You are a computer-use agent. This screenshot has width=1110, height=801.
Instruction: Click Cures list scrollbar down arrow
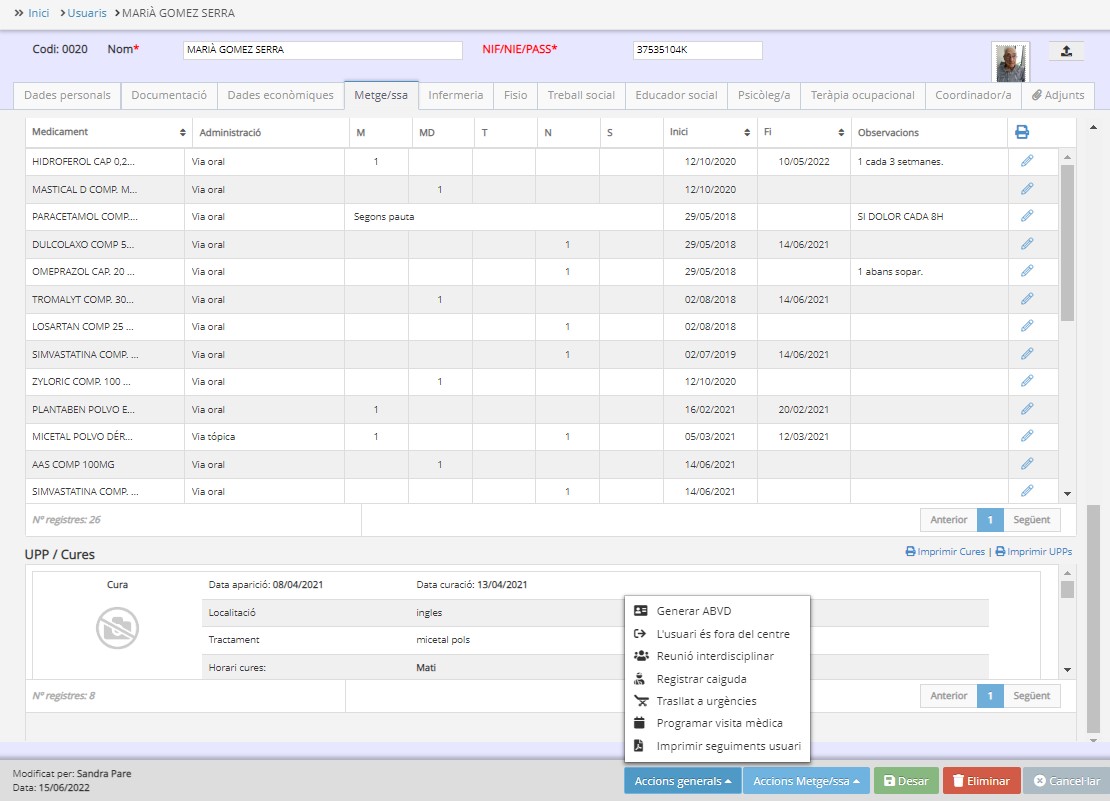tap(1068, 670)
